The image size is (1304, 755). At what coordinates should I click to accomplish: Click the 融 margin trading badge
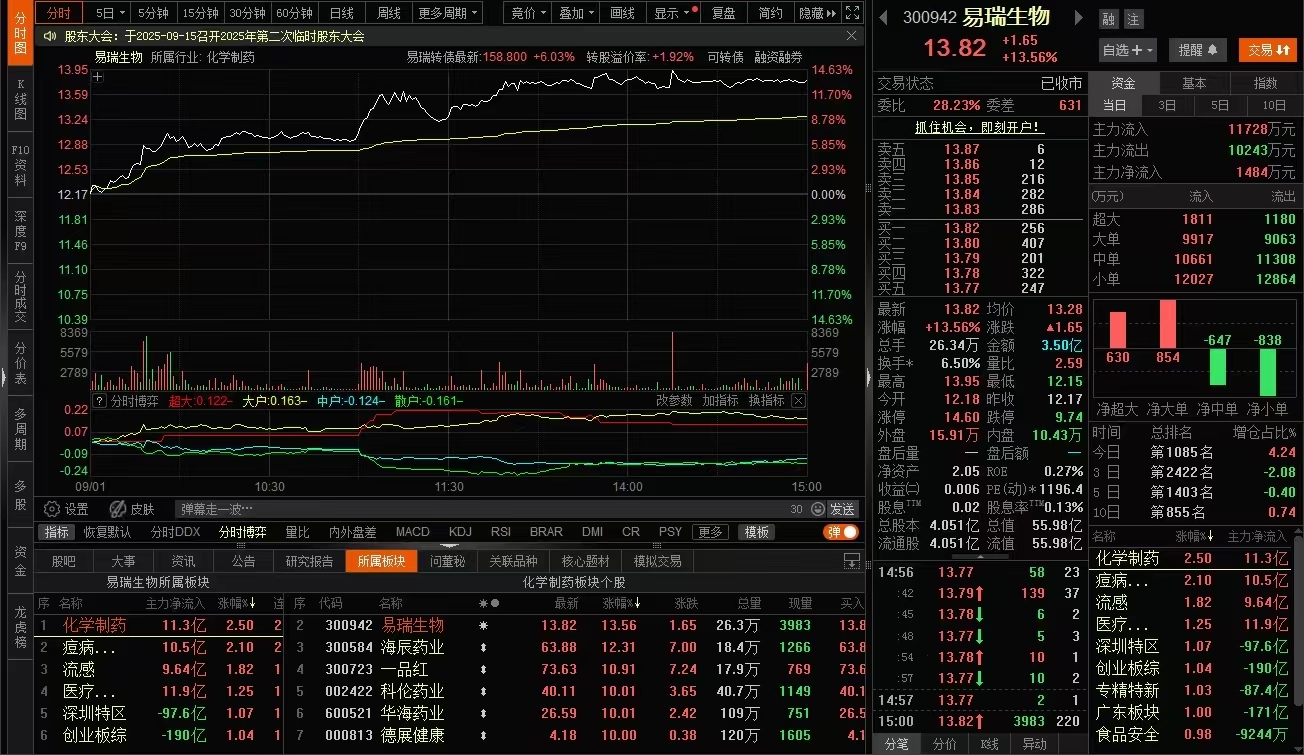pyautogui.click(x=1109, y=19)
